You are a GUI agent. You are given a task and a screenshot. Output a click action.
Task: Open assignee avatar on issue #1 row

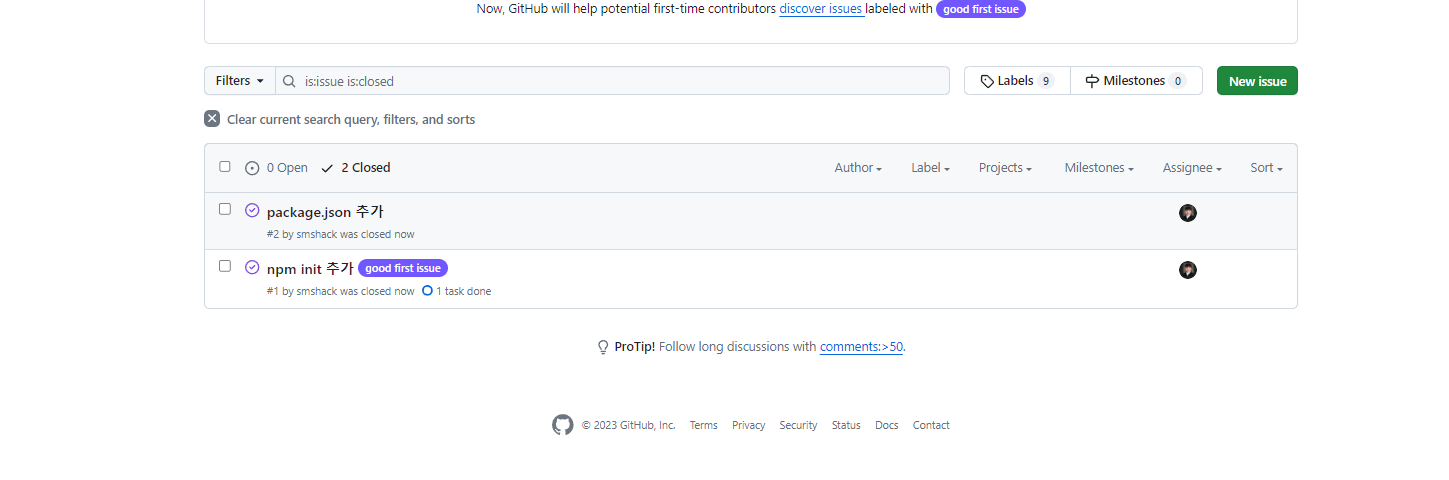(1188, 270)
